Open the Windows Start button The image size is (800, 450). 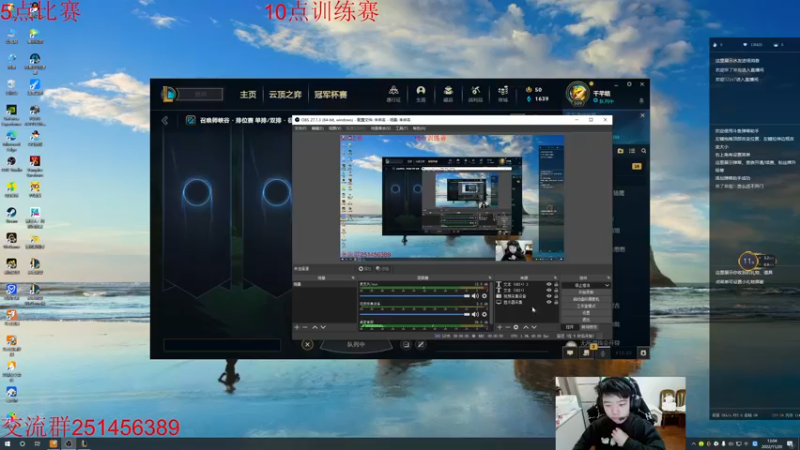click(7, 444)
